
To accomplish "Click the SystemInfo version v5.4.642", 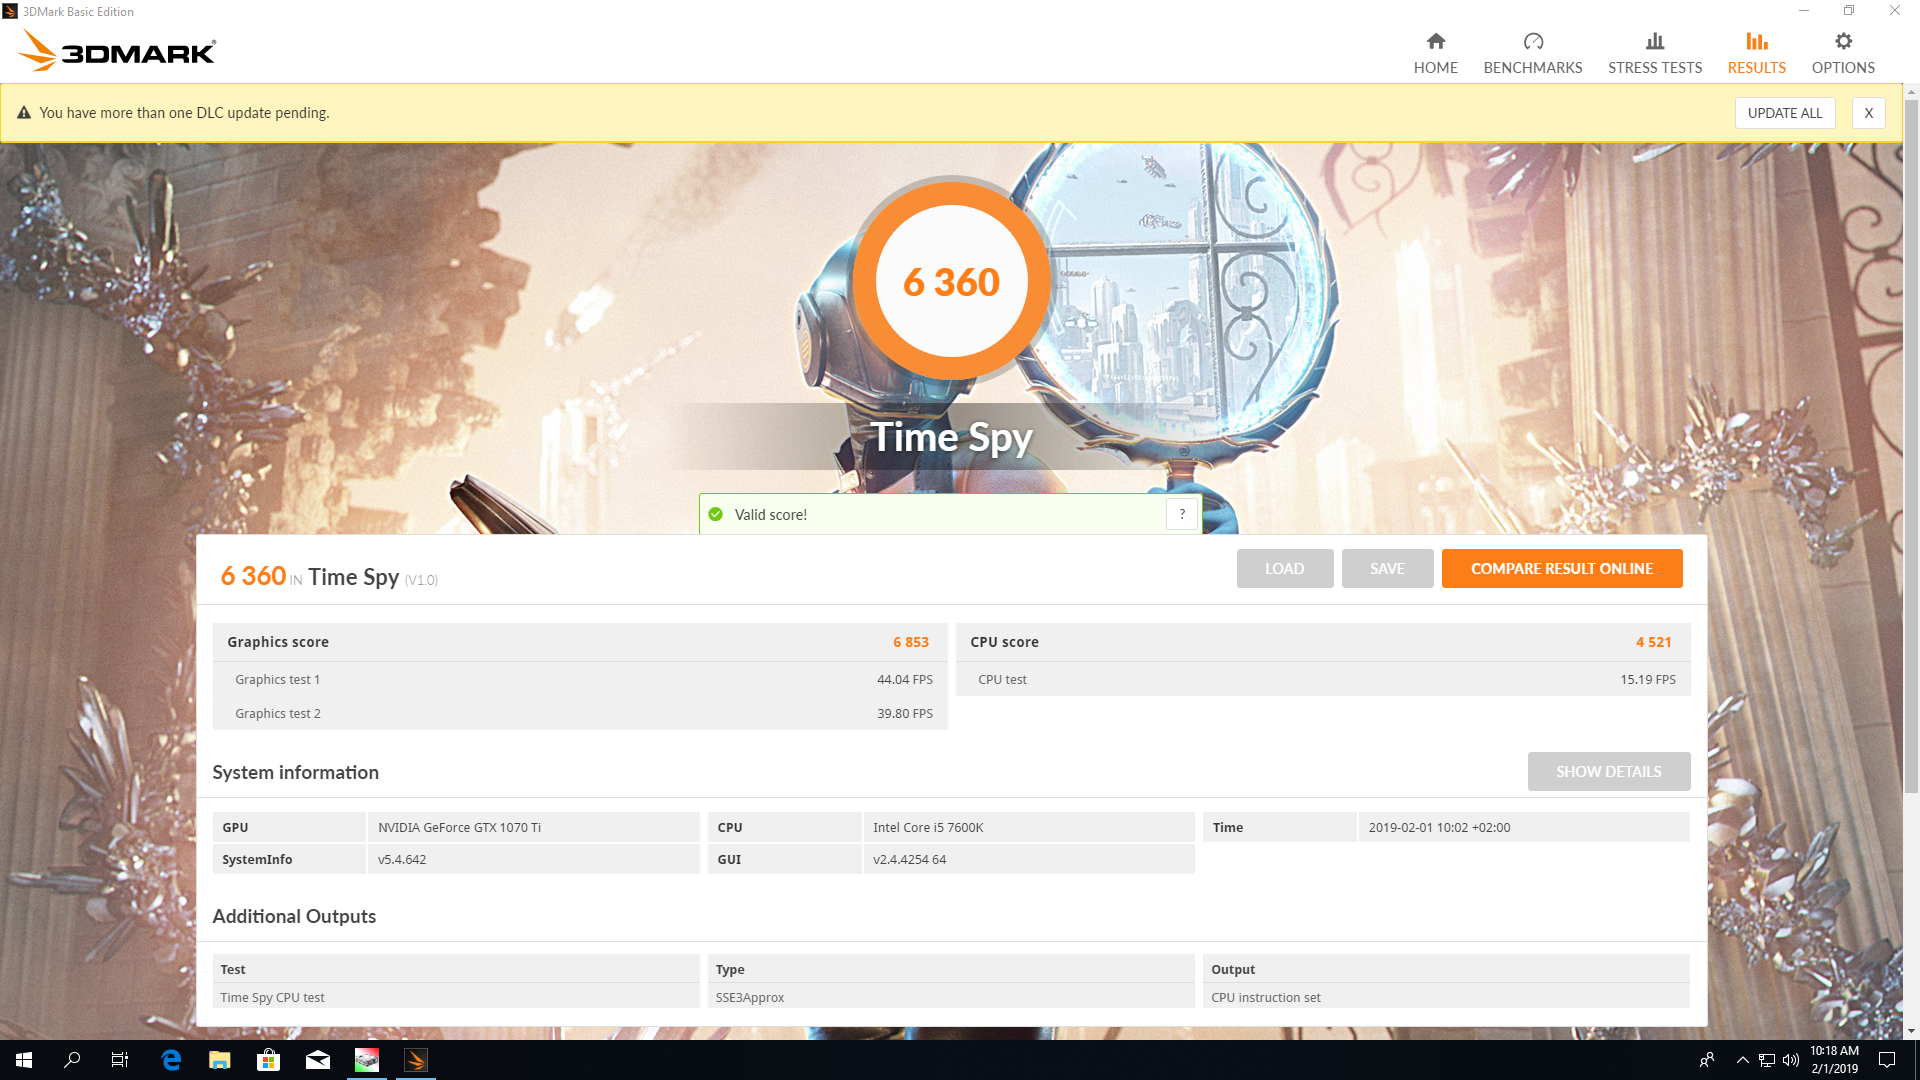I will [533, 859].
